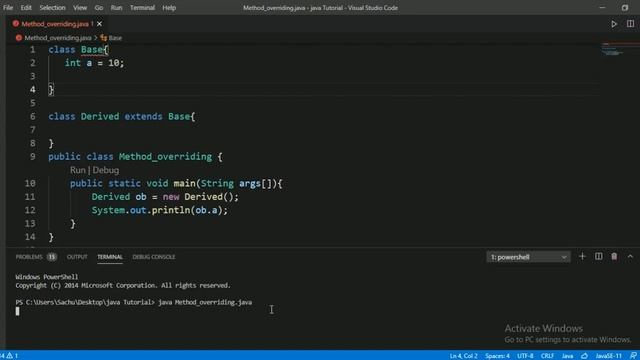Open the Go menu

pos(99,8)
